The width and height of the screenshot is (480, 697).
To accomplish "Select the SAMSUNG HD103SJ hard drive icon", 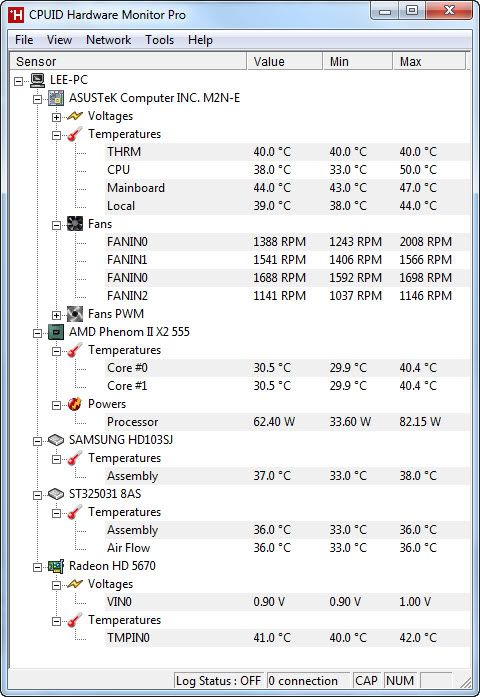I will point(56,440).
